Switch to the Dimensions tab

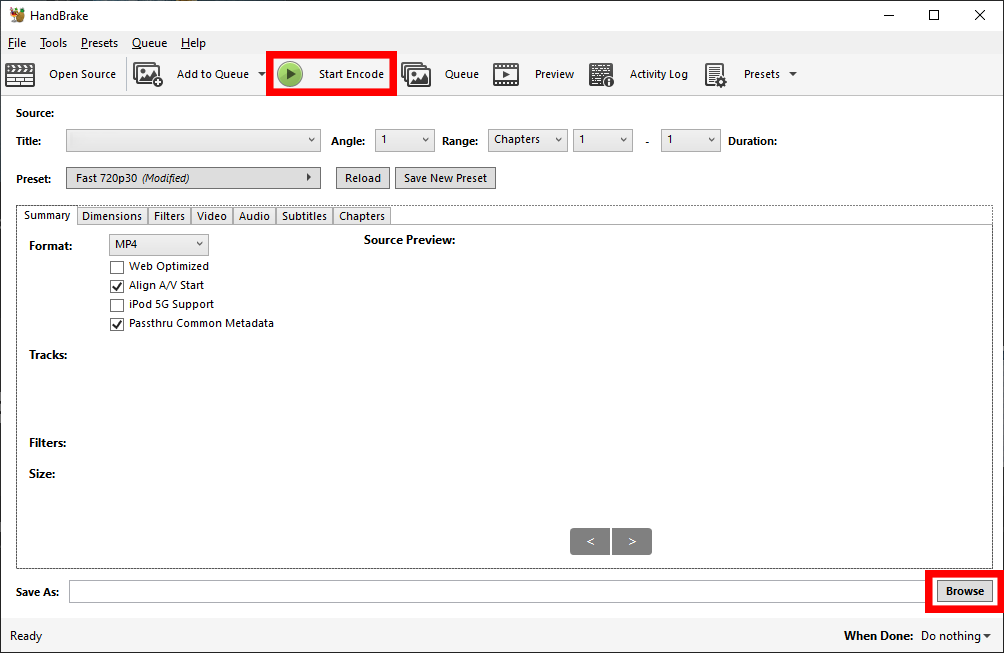112,216
